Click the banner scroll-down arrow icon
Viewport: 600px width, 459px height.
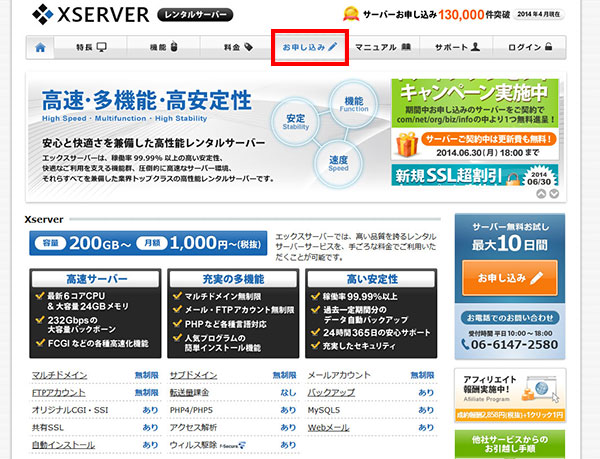554,194
